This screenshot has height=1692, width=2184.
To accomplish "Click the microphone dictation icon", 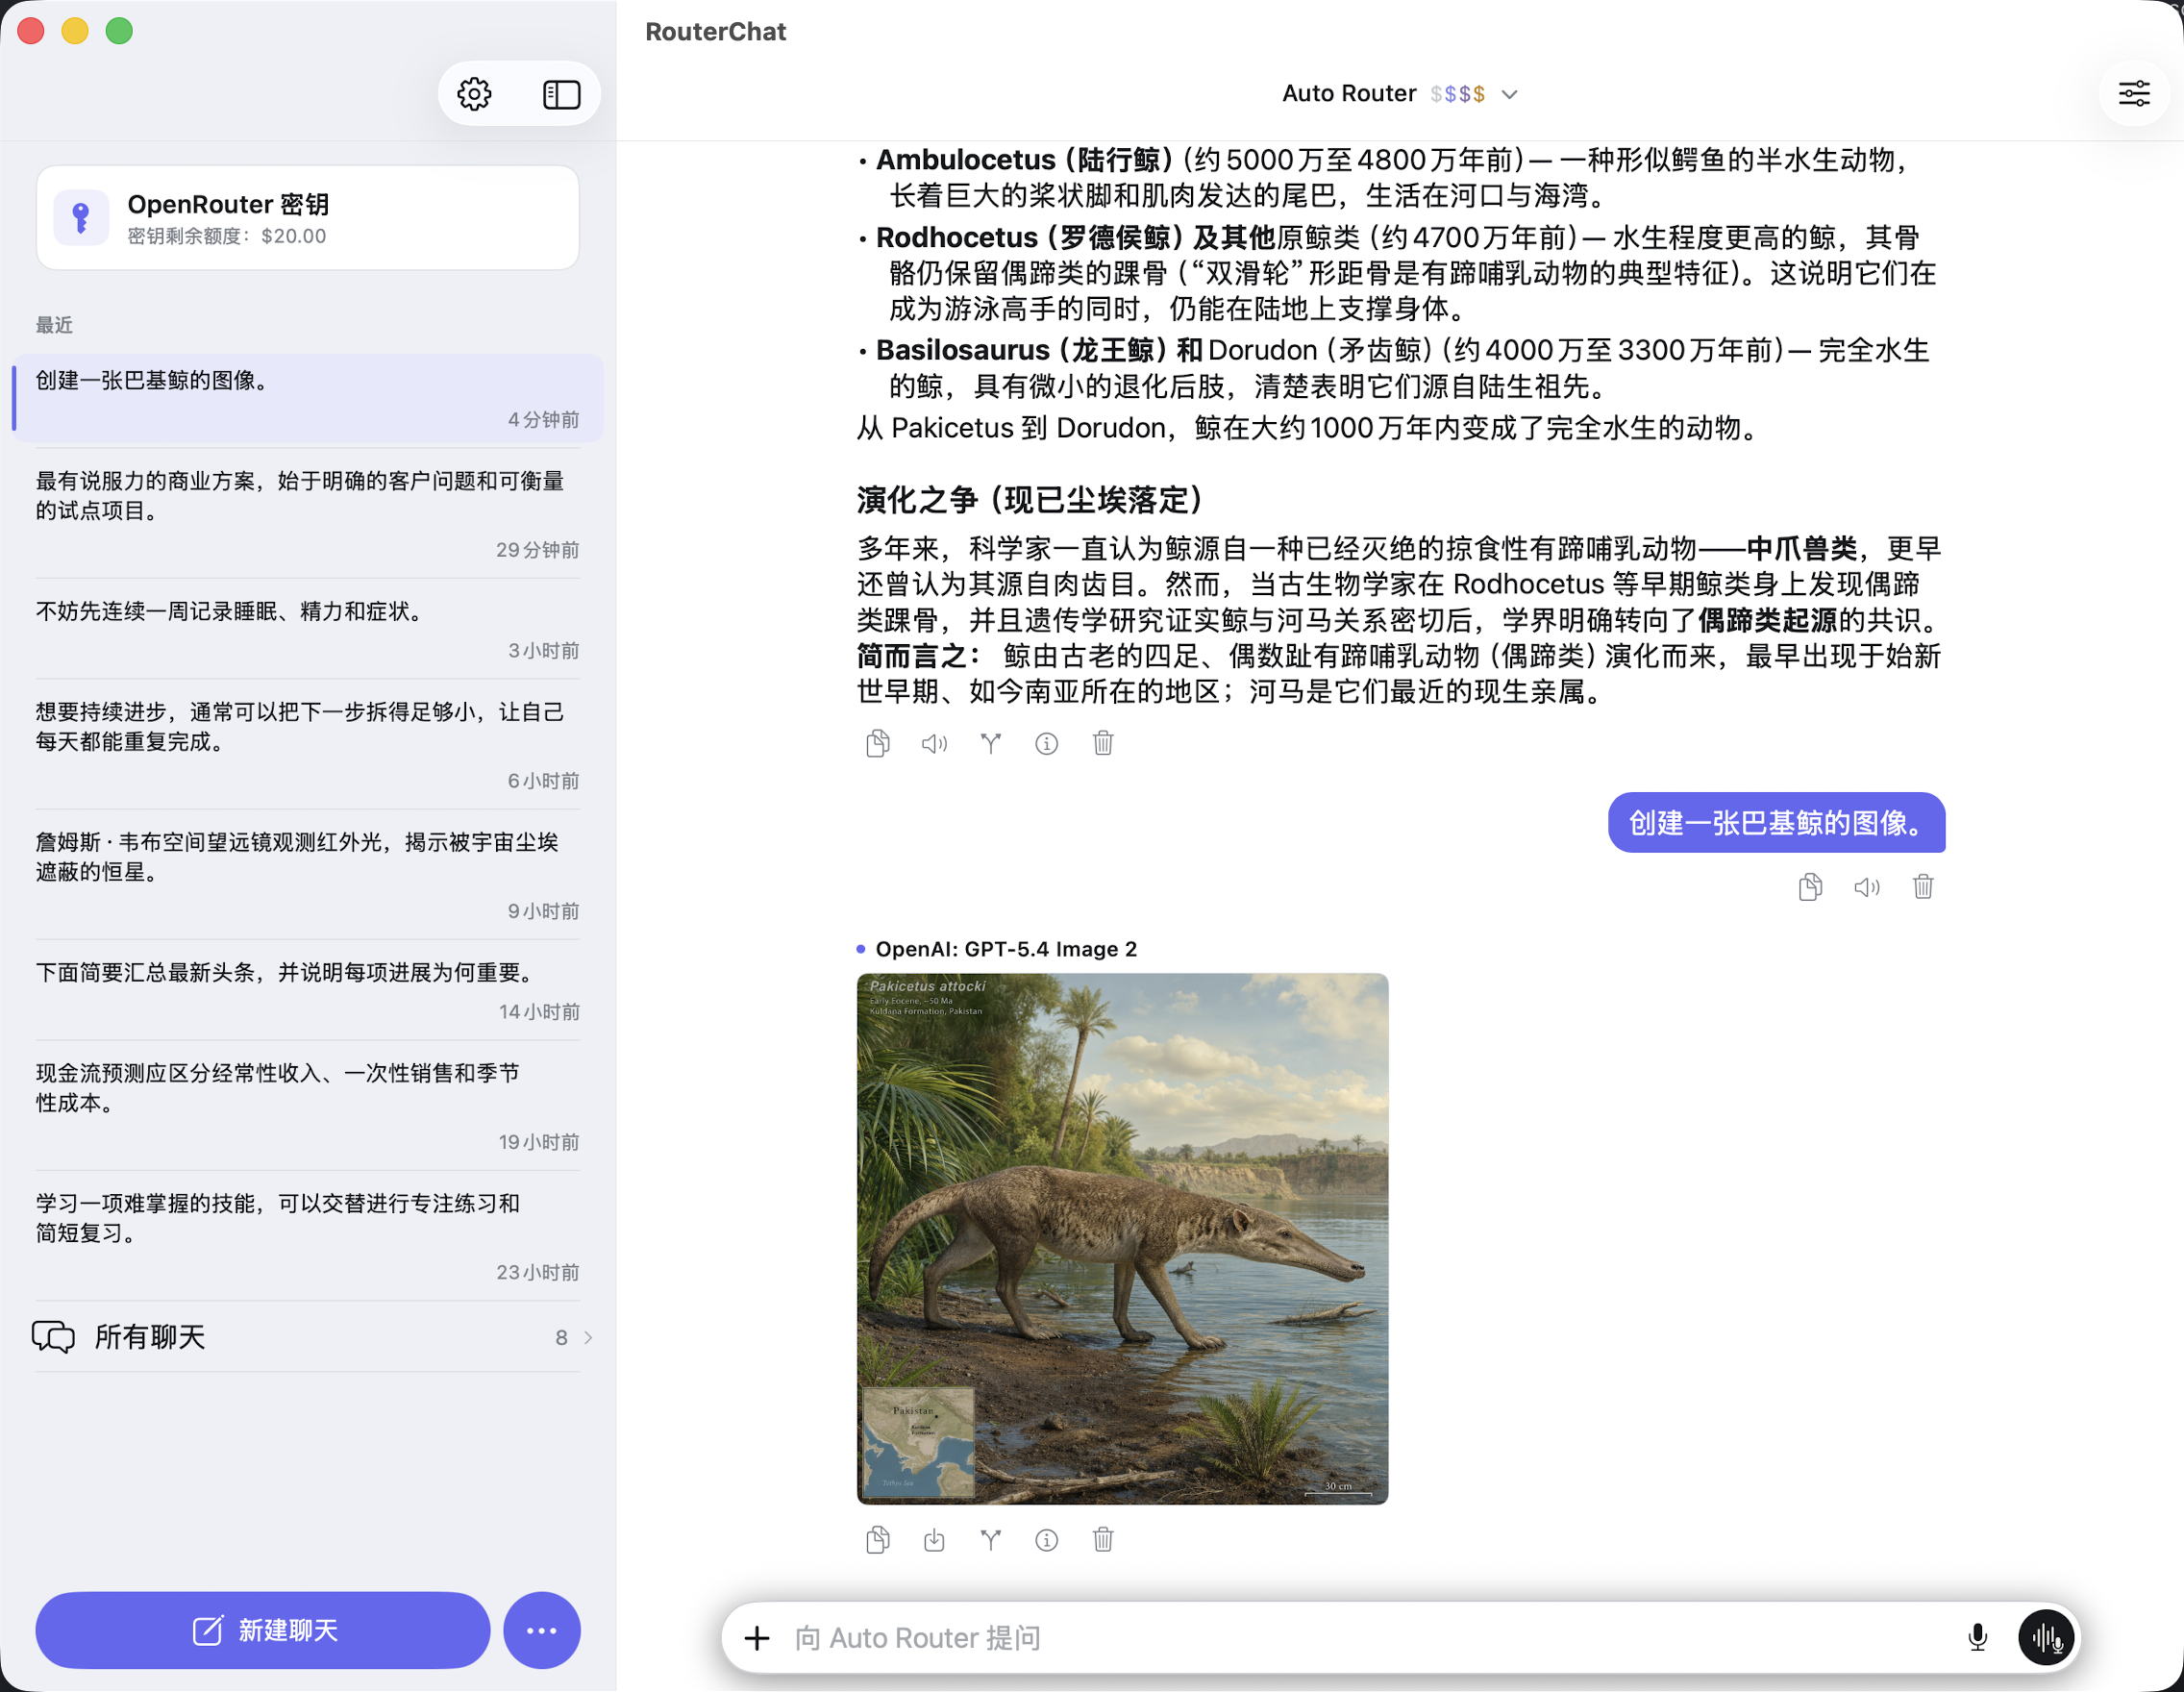I will tap(1977, 1638).
